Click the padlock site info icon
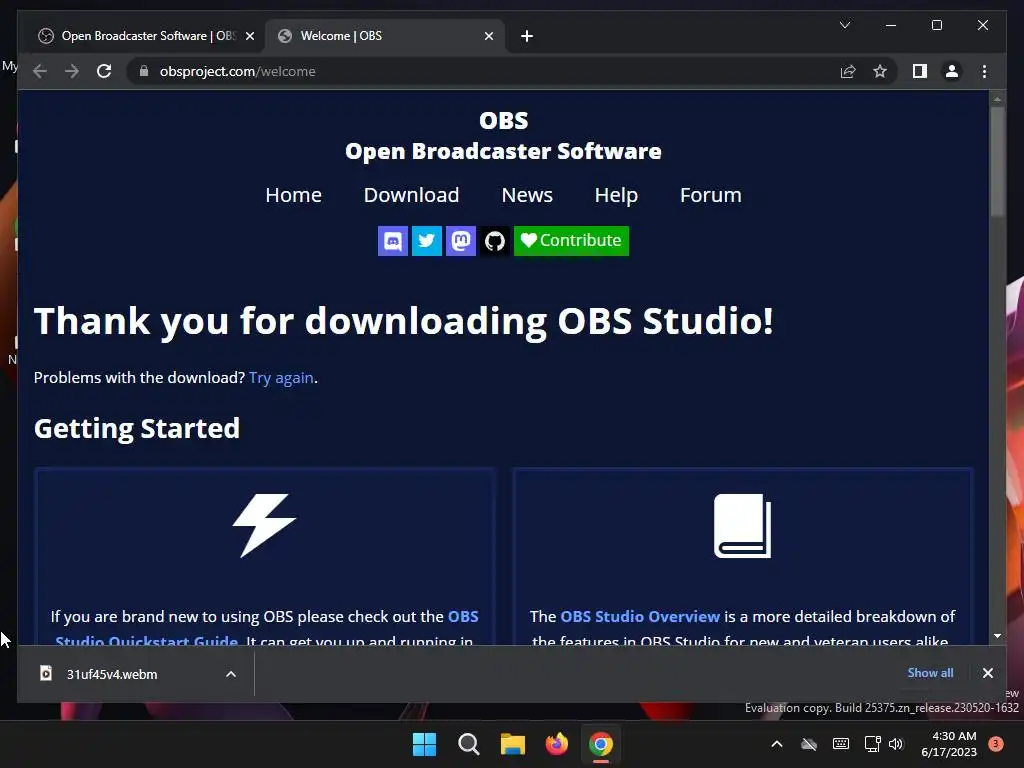Image resolution: width=1024 pixels, height=768 pixels. click(x=144, y=71)
